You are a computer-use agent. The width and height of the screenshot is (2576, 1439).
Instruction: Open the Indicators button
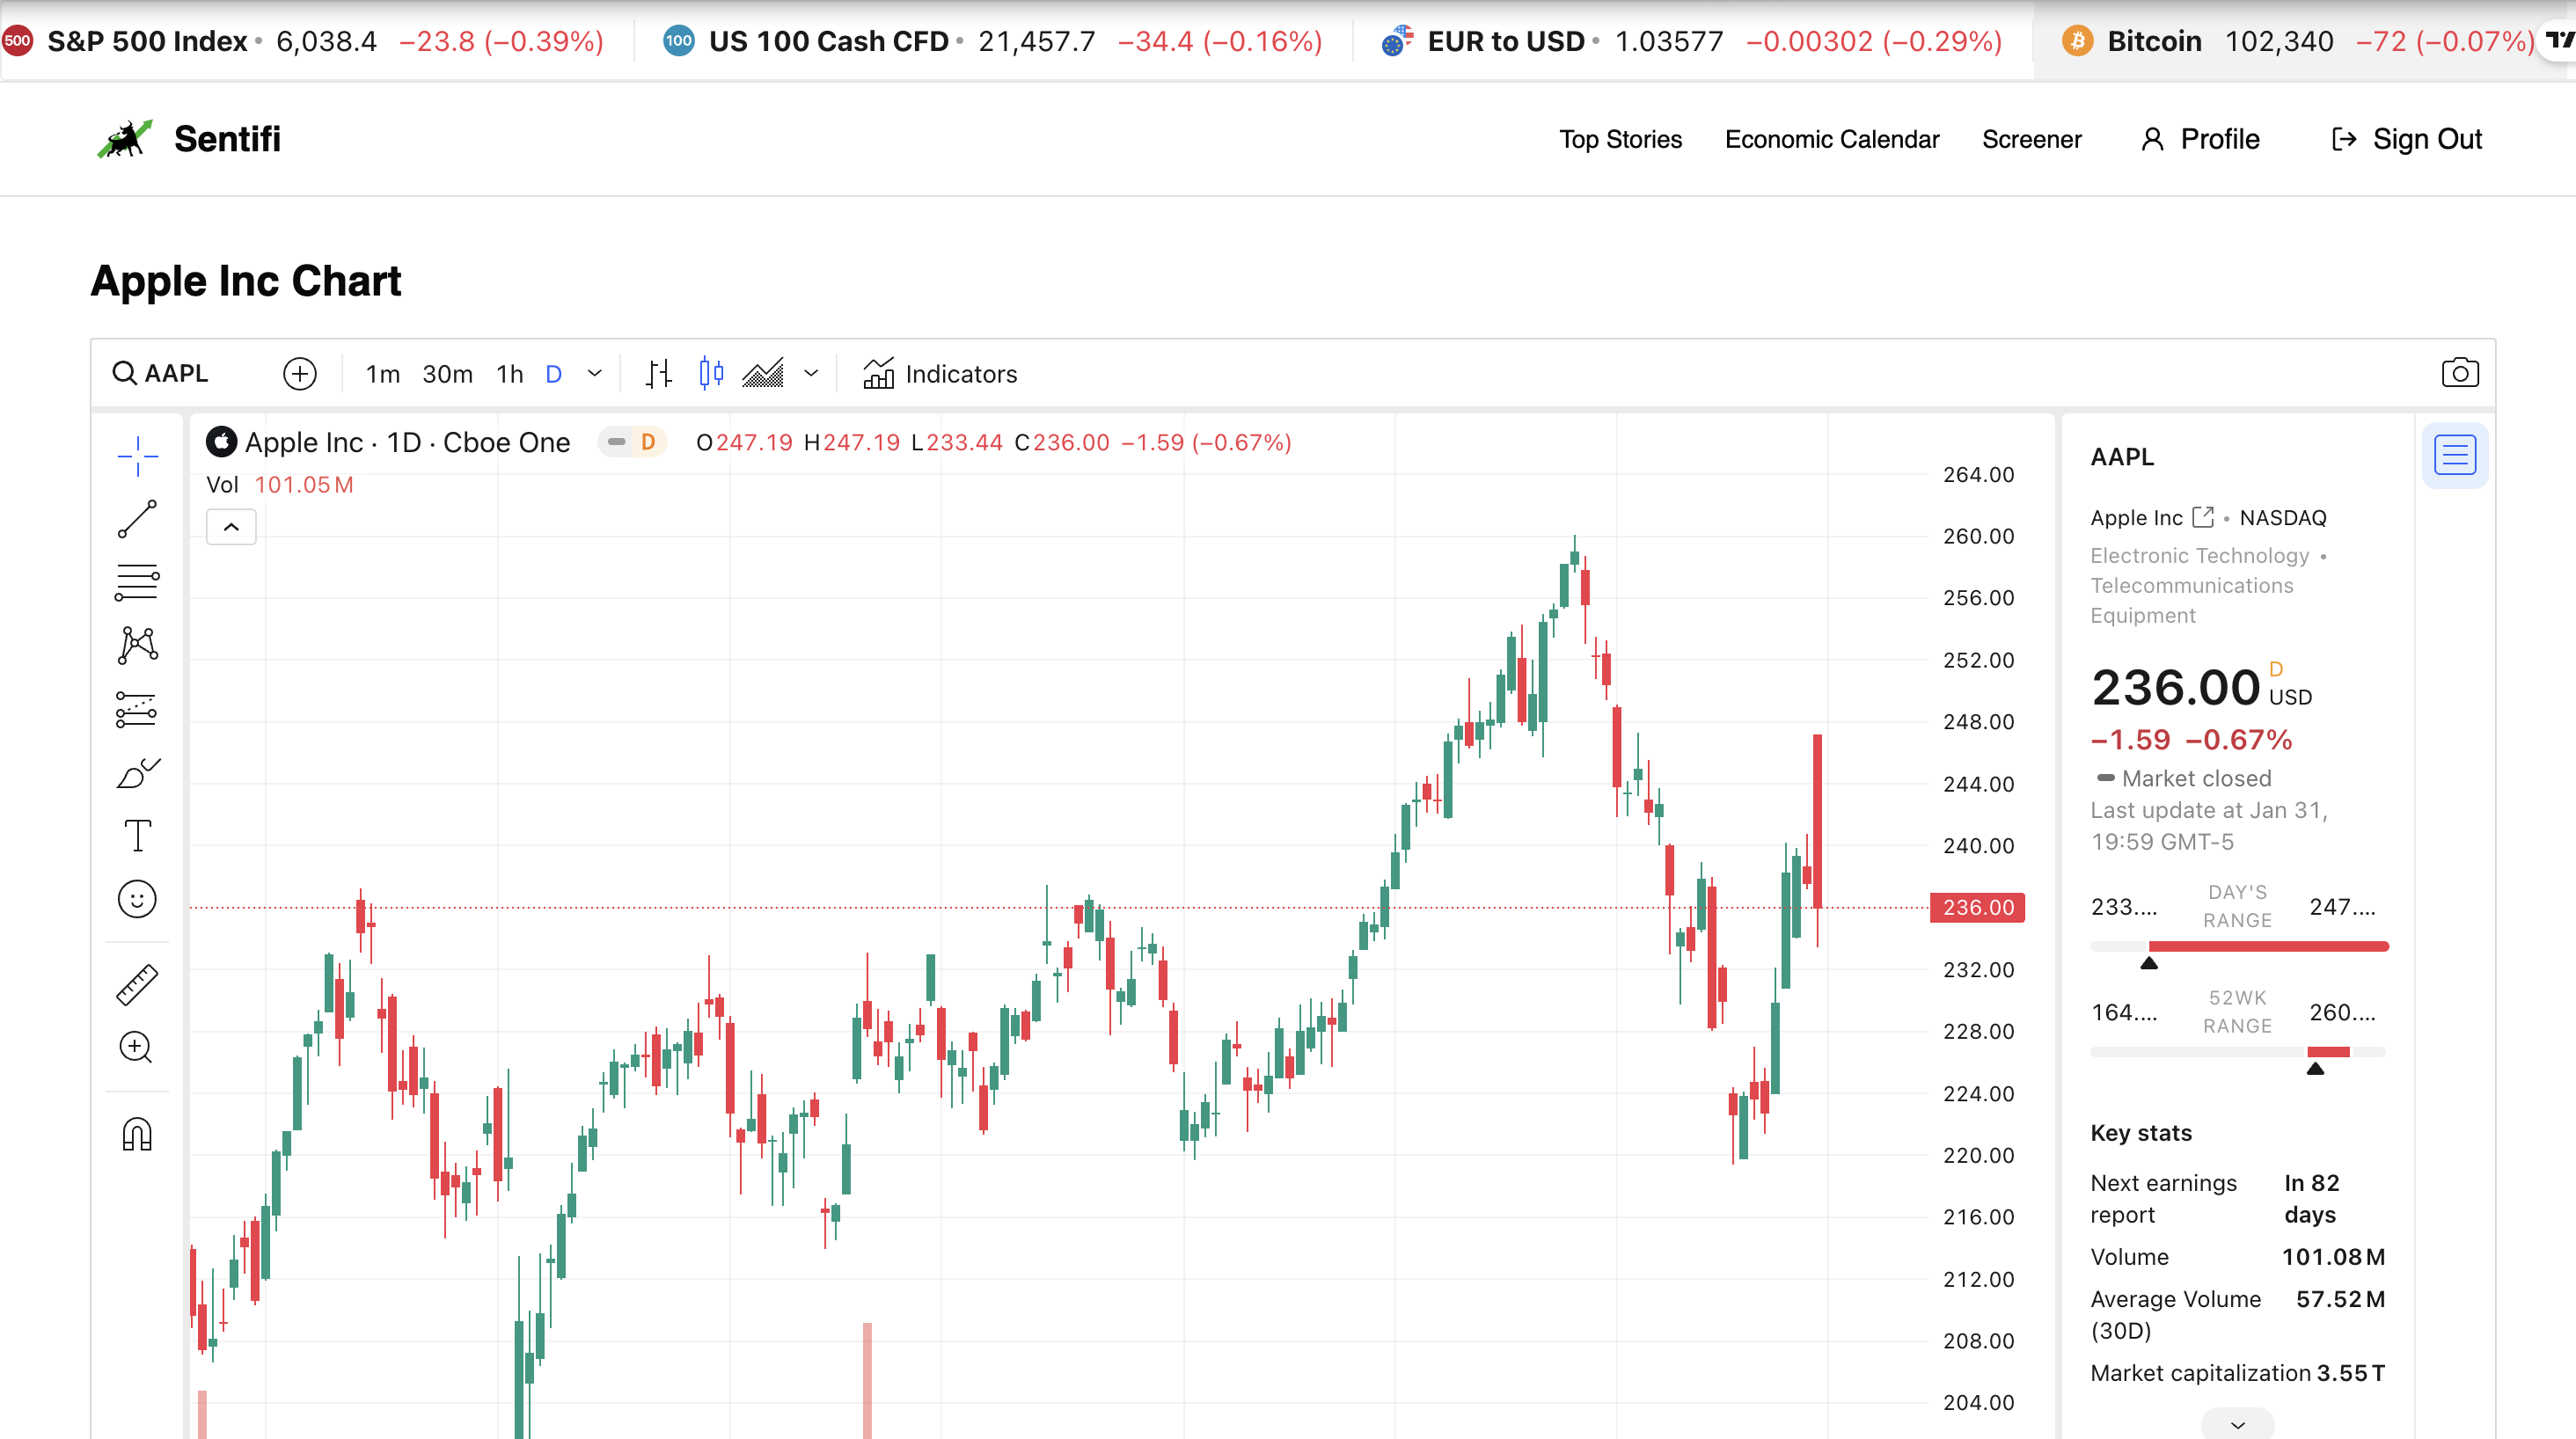pyautogui.click(x=940, y=373)
